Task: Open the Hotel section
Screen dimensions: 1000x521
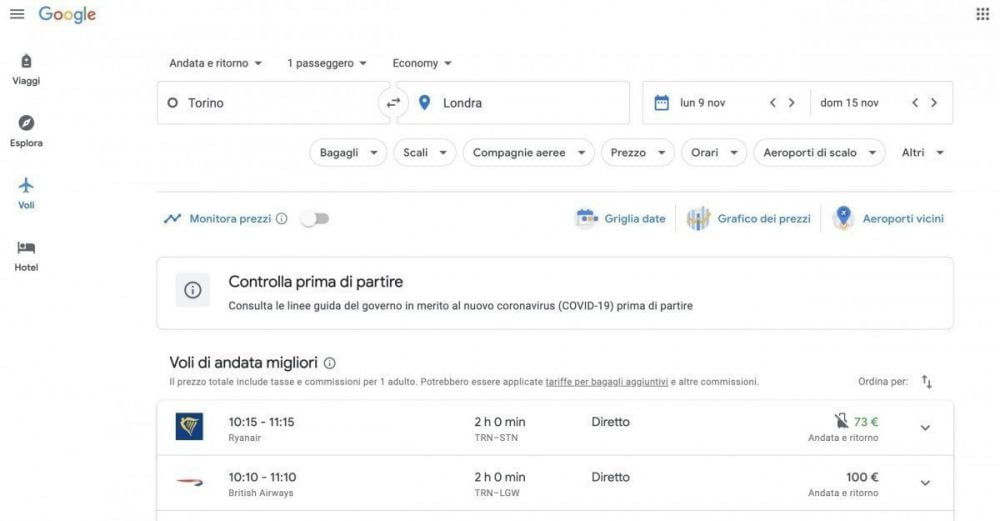Action: [26, 256]
